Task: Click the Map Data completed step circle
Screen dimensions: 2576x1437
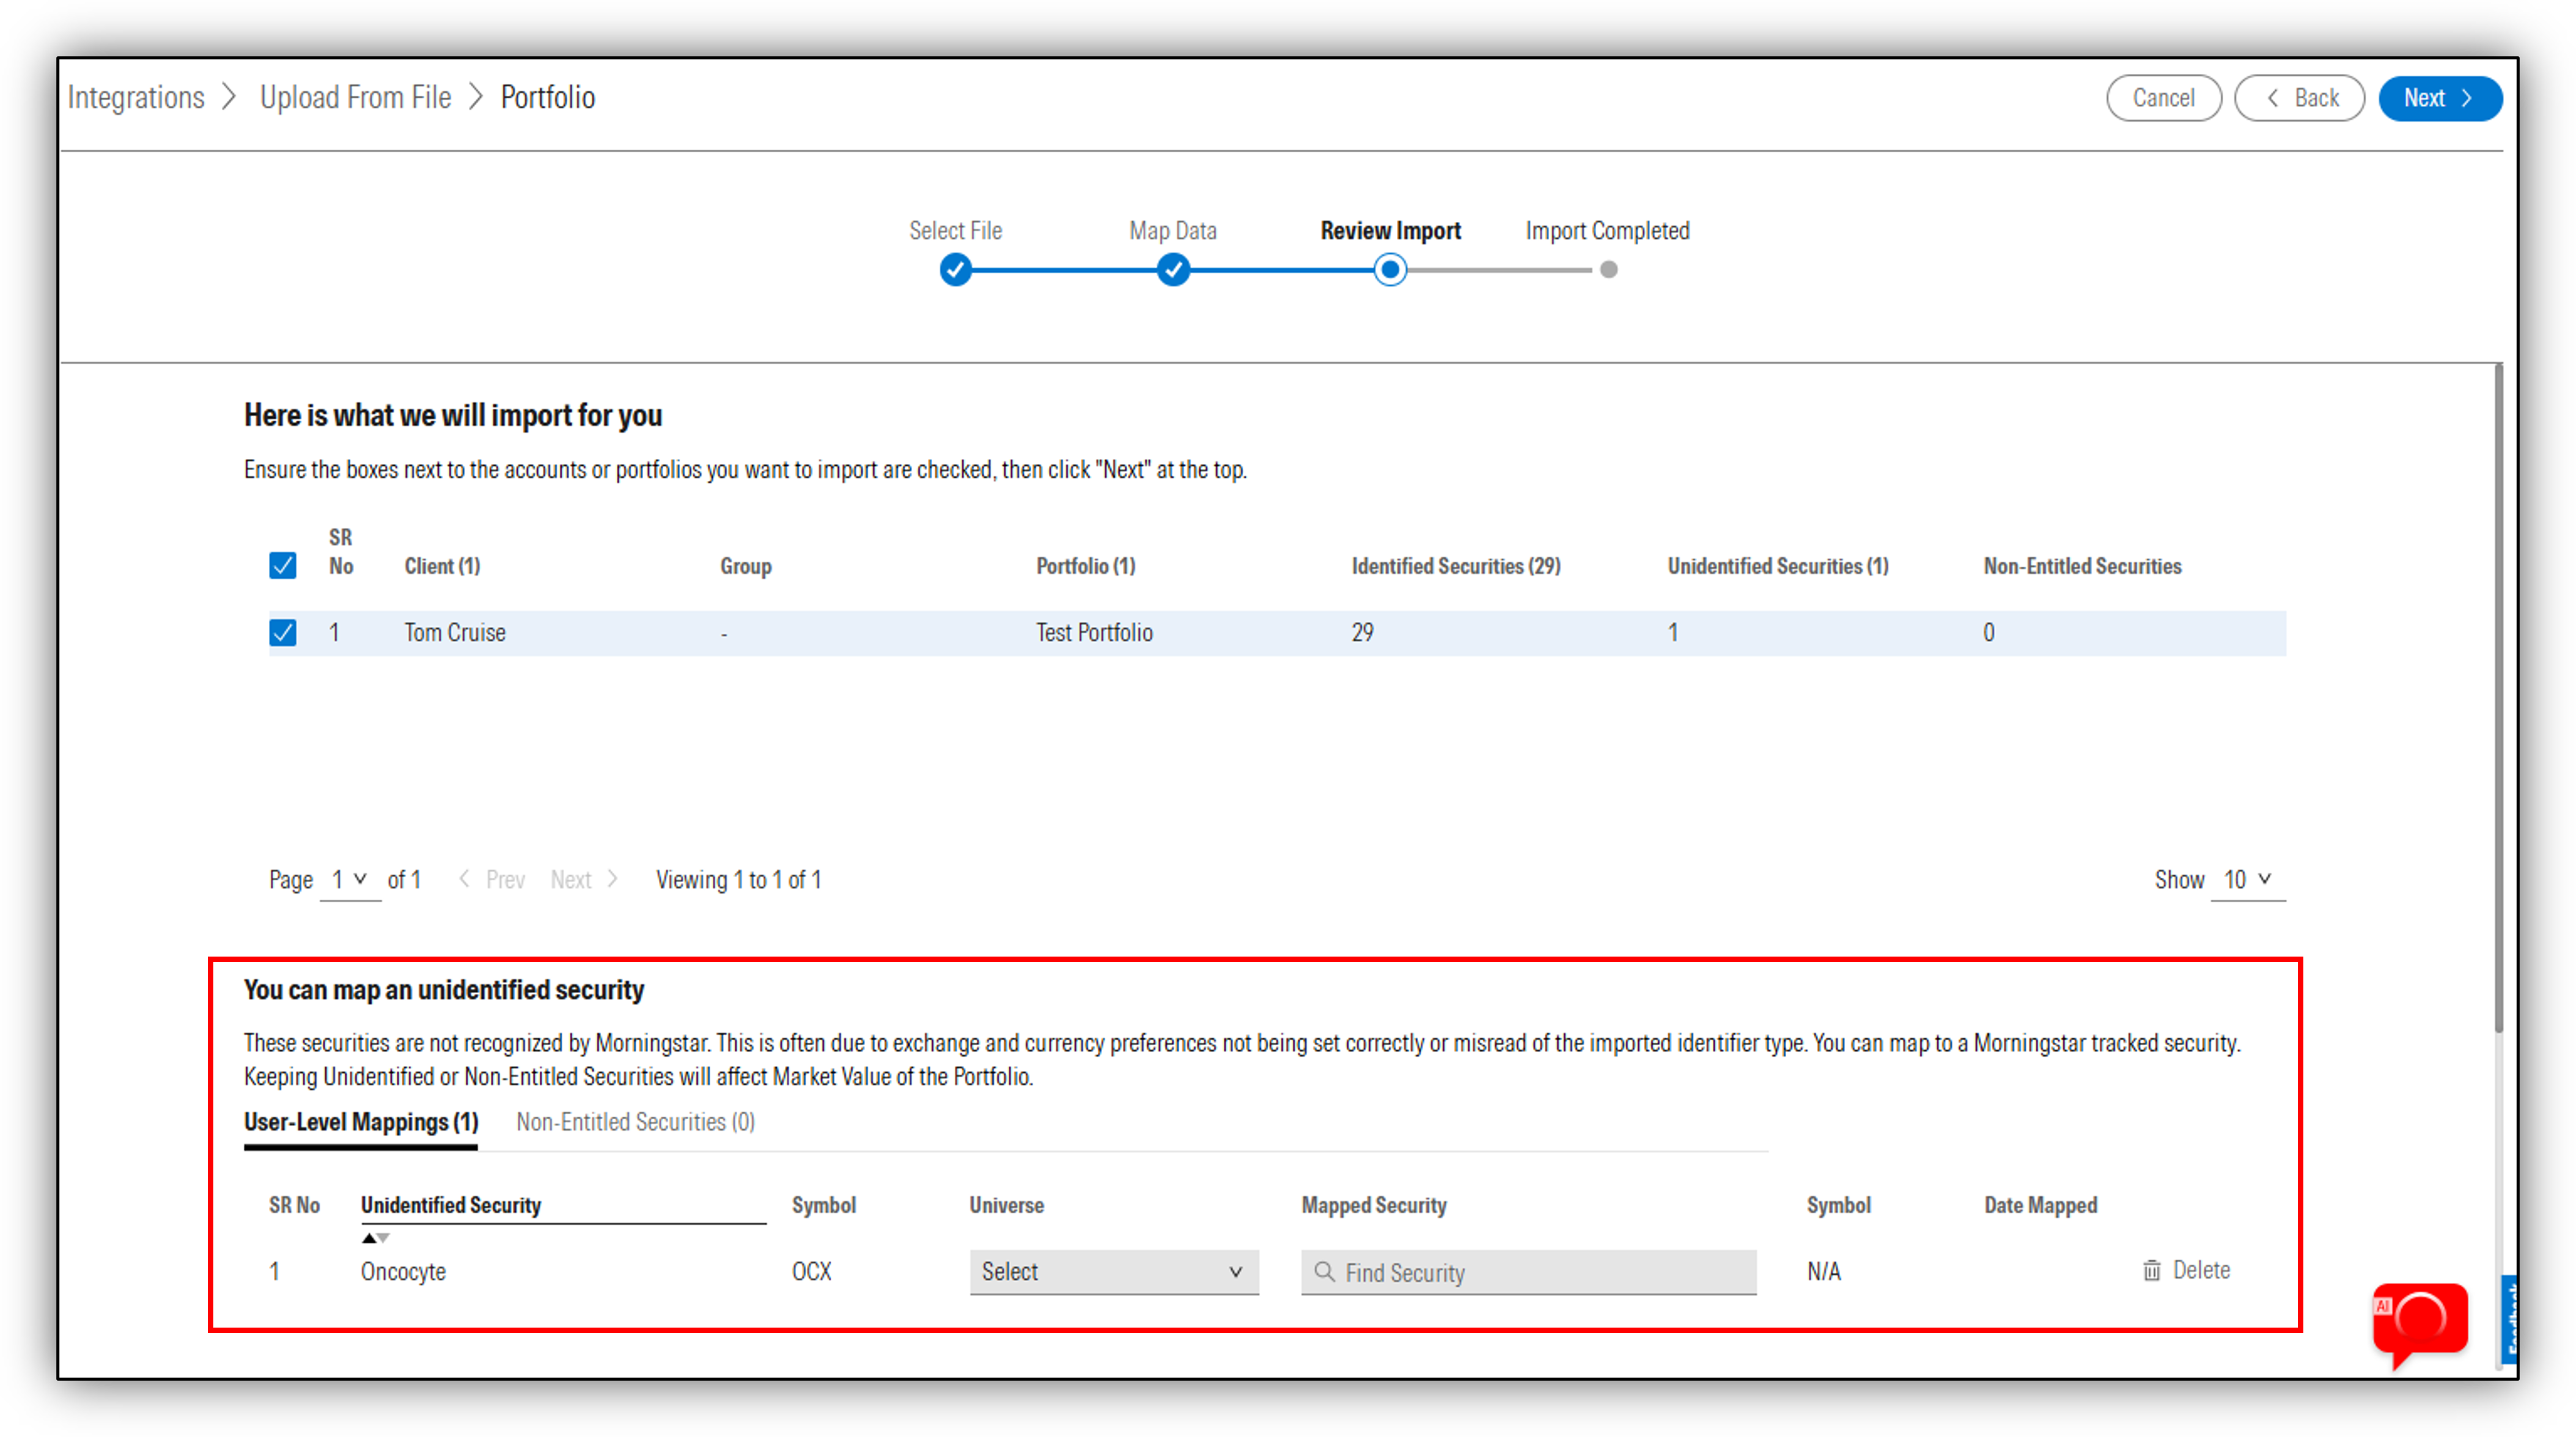Action: (x=1173, y=269)
